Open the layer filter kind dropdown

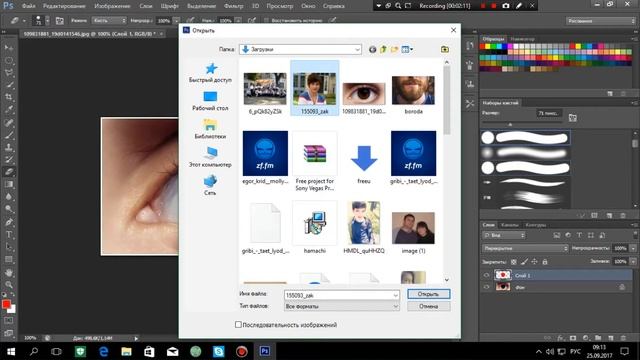click(504, 236)
